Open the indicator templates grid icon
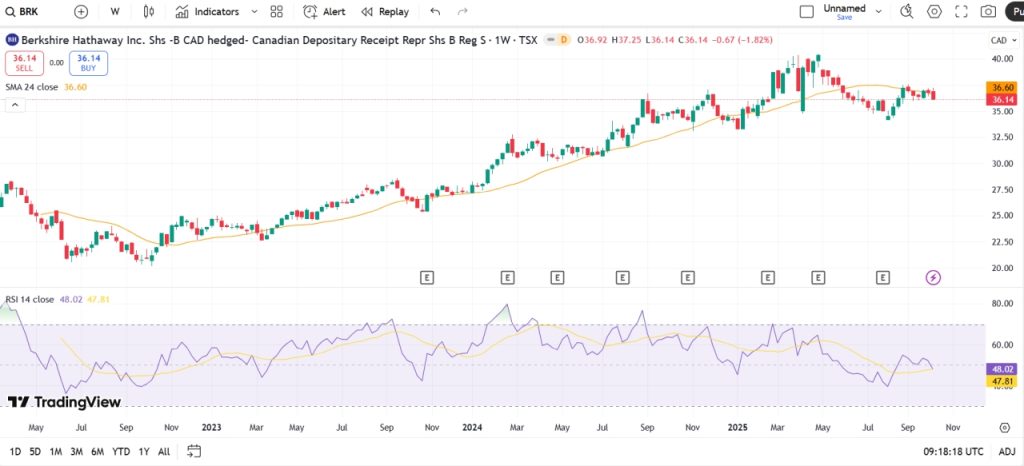This screenshot has width=1024, height=466. (x=277, y=12)
